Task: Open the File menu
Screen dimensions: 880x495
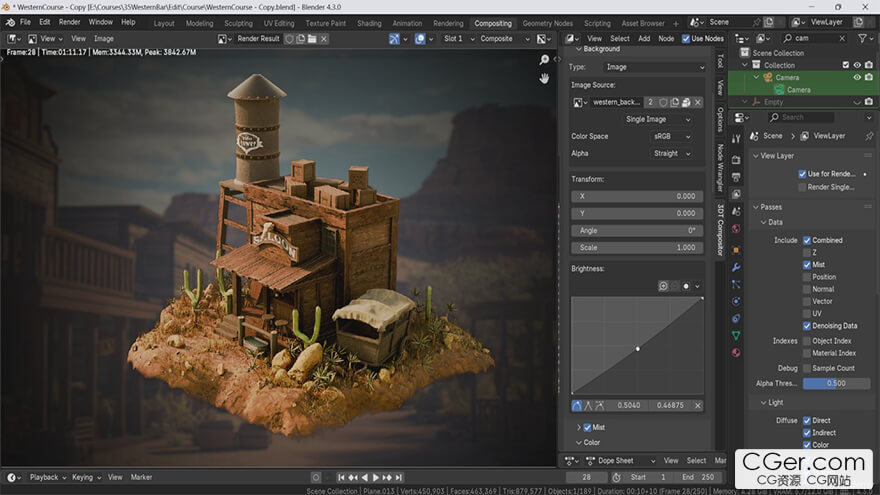Action: [x=25, y=22]
